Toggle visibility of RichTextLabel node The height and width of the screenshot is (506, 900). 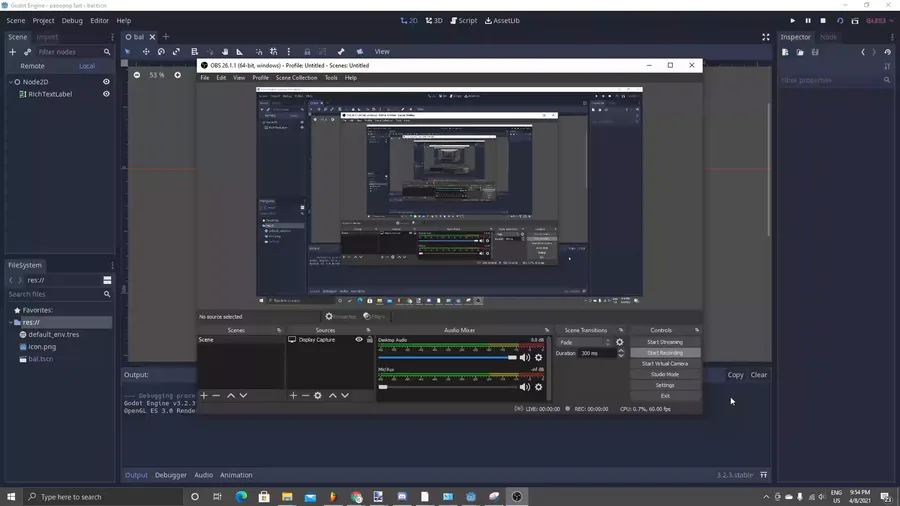(x=106, y=94)
